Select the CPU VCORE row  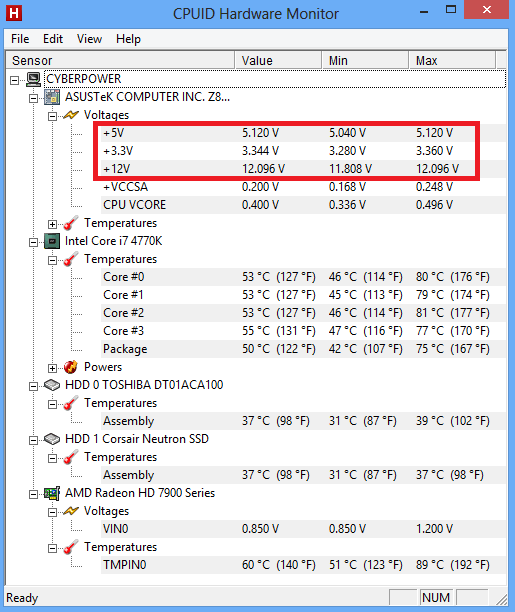point(303,205)
